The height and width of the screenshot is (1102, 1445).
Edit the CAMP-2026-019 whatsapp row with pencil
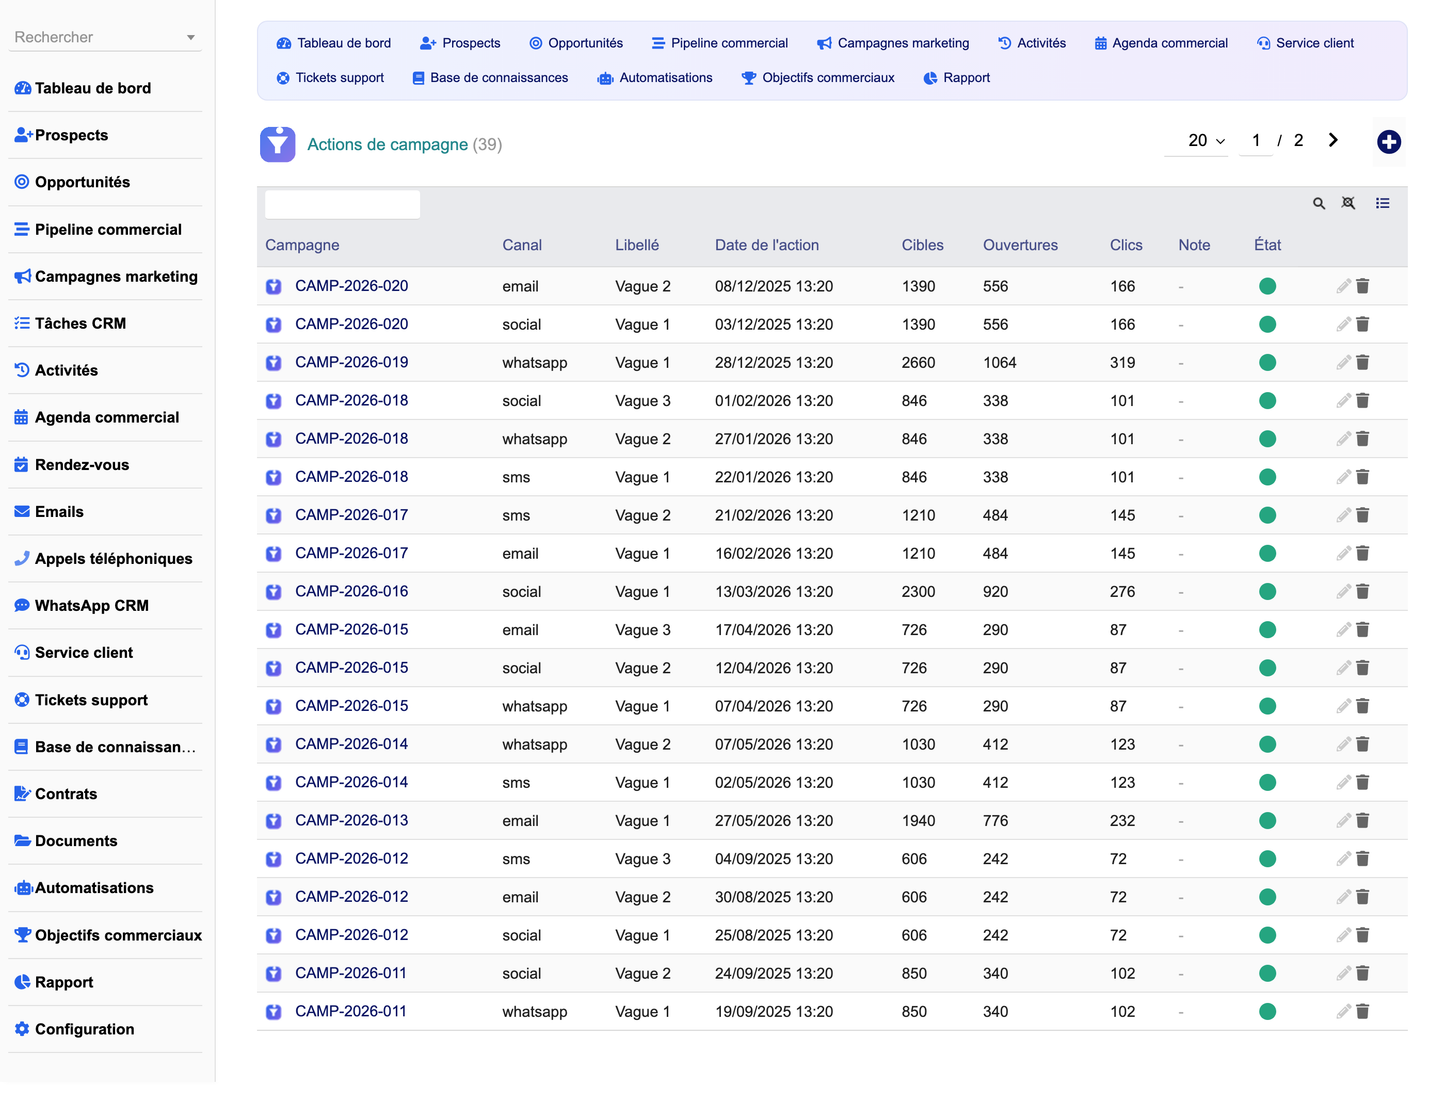1343,363
